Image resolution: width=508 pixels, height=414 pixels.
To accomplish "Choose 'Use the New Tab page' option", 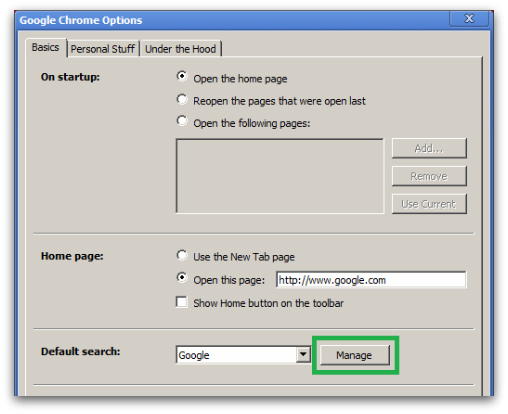I will coord(182,255).
